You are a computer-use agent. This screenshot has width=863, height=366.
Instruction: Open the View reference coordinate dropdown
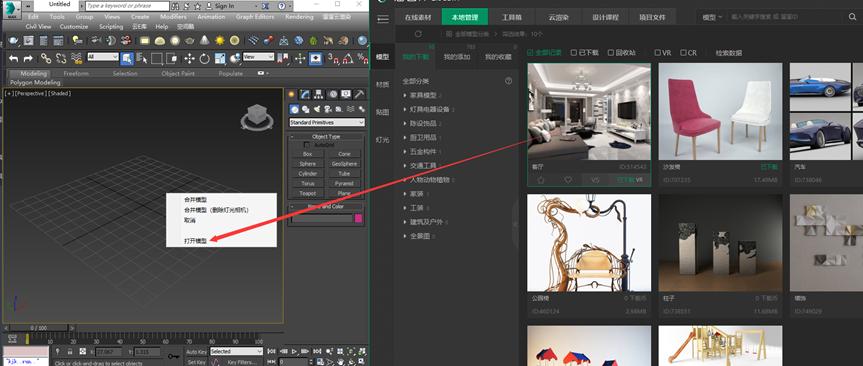pos(258,57)
